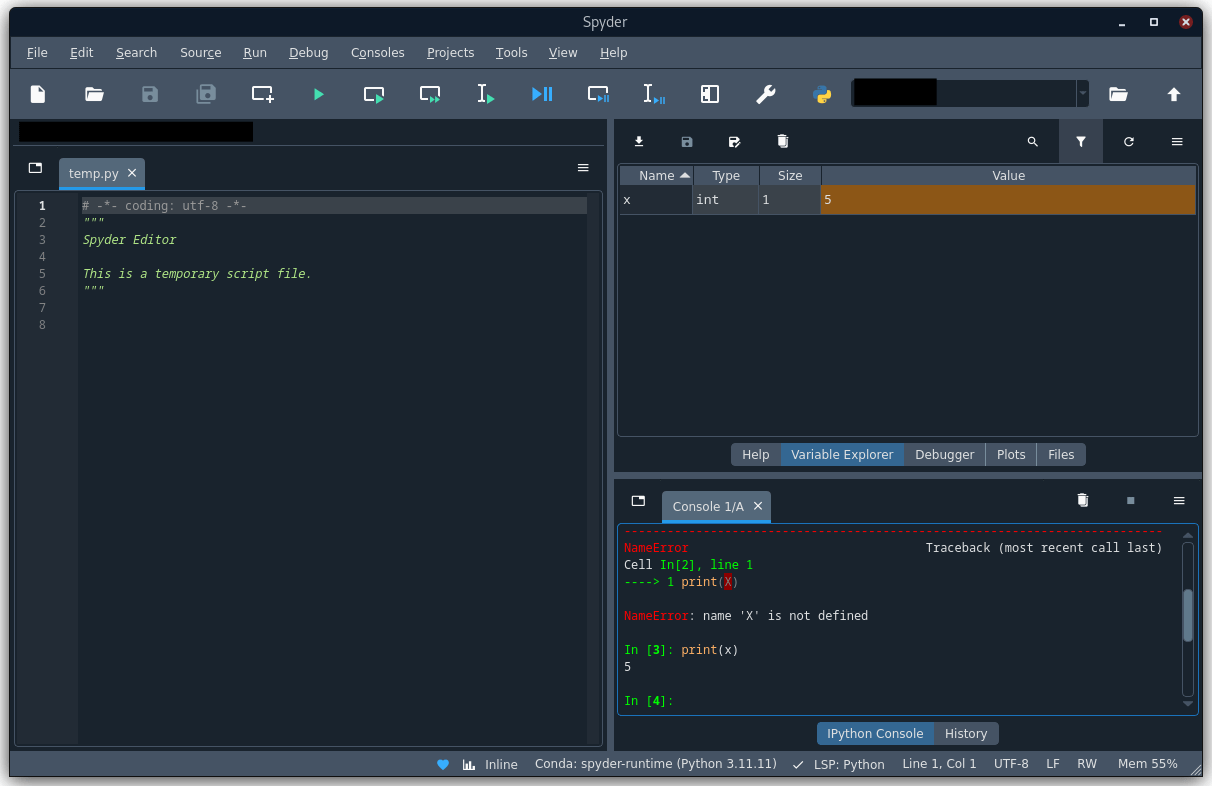This screenshot has width=1212, height=786.
Task: Run selection or current line icon
Action: coord(486,94)
